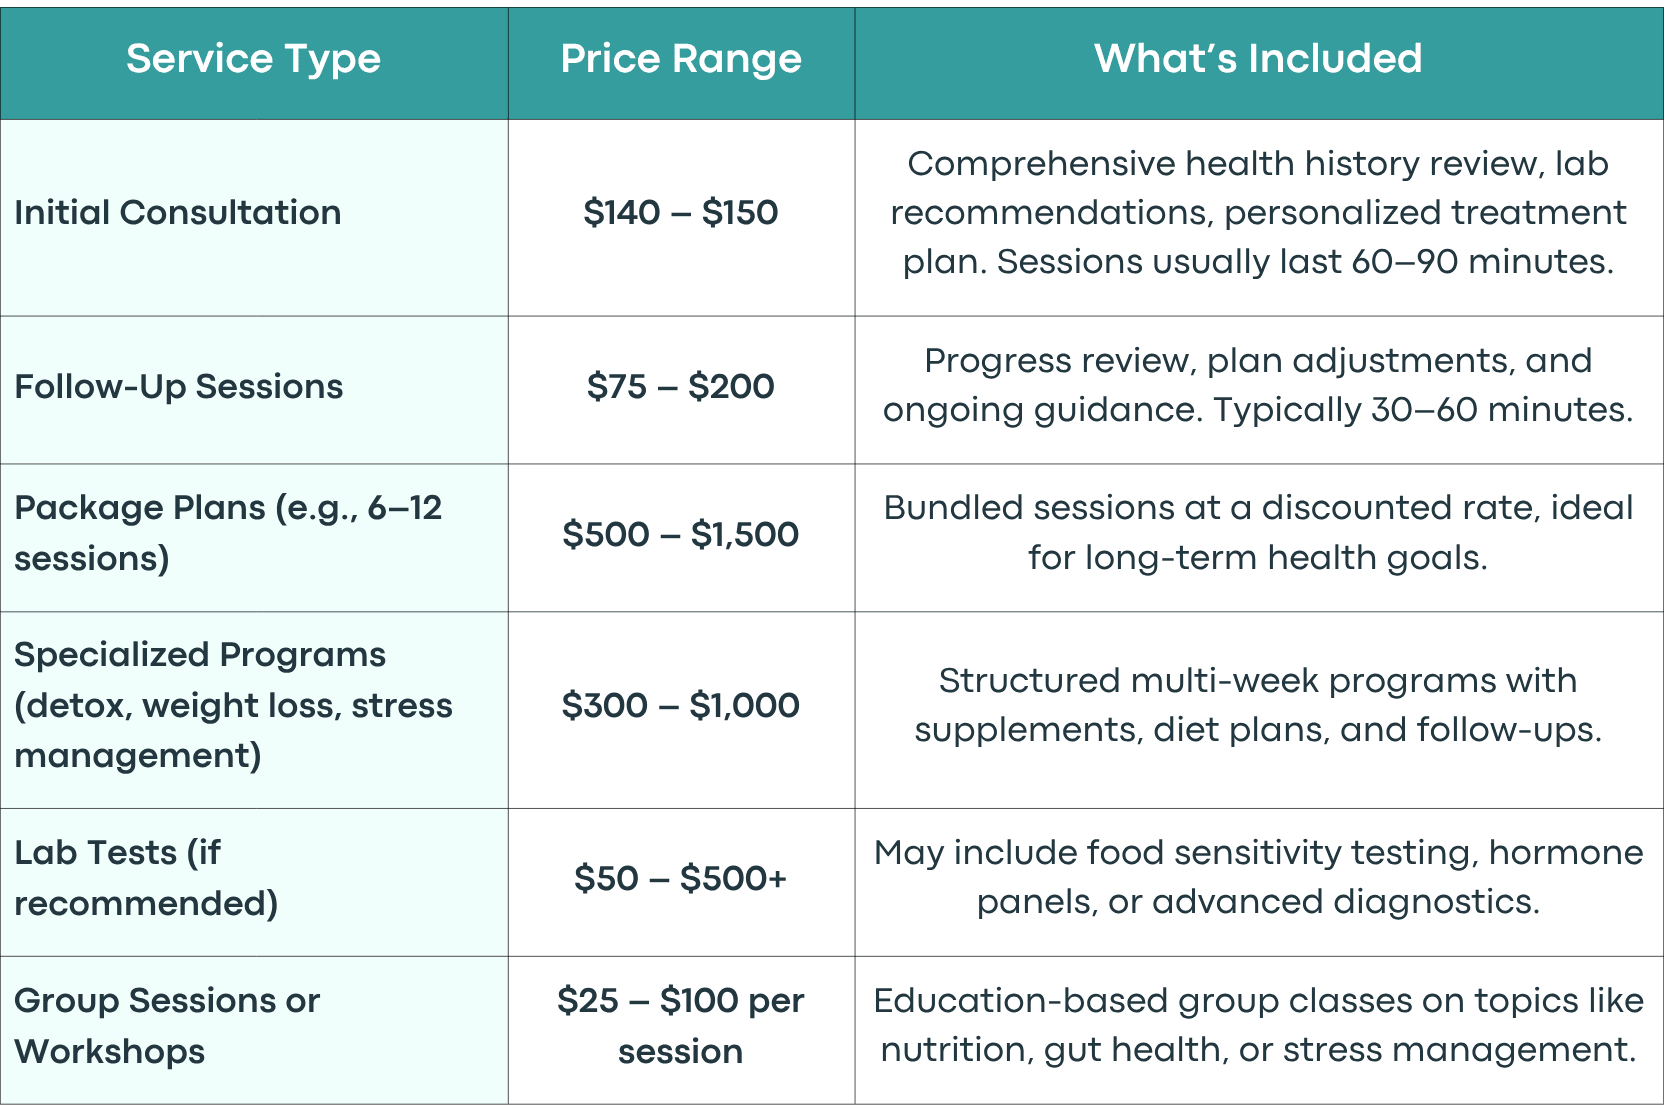Select the Price Range column header

point(681,63)
